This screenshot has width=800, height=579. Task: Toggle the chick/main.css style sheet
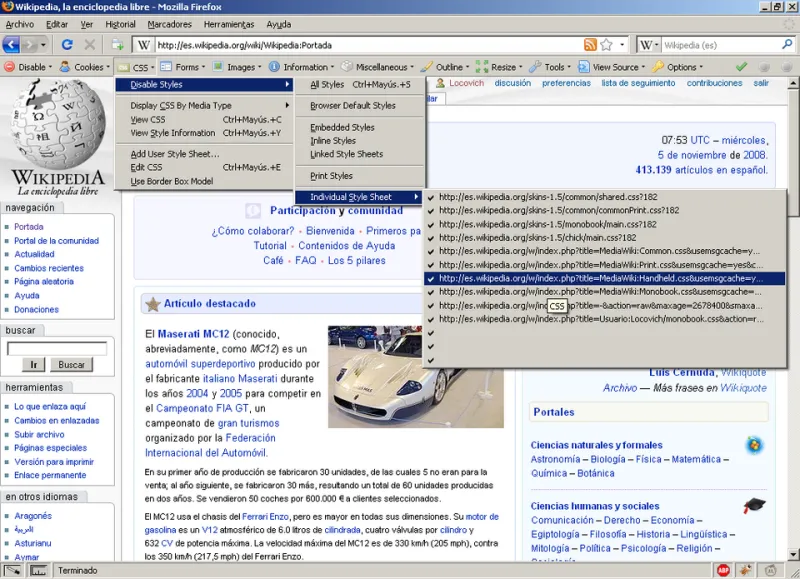click(604, 238)
